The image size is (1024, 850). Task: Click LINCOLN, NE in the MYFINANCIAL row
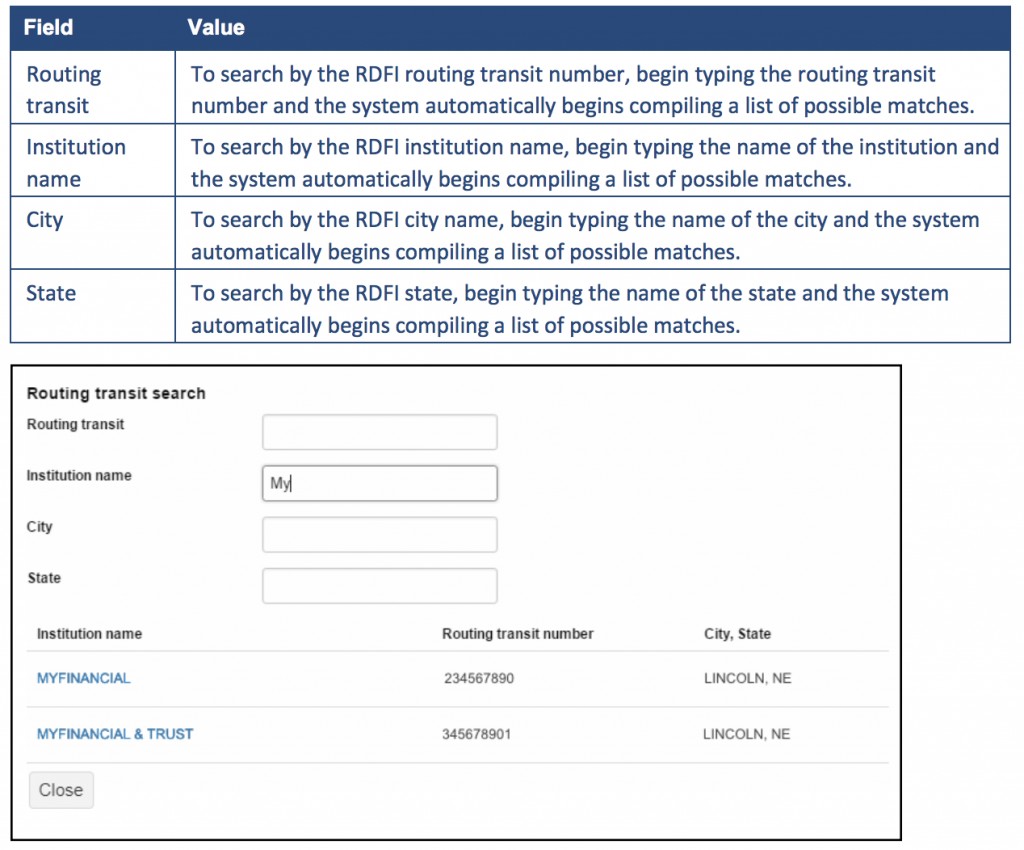coord(747,678)
